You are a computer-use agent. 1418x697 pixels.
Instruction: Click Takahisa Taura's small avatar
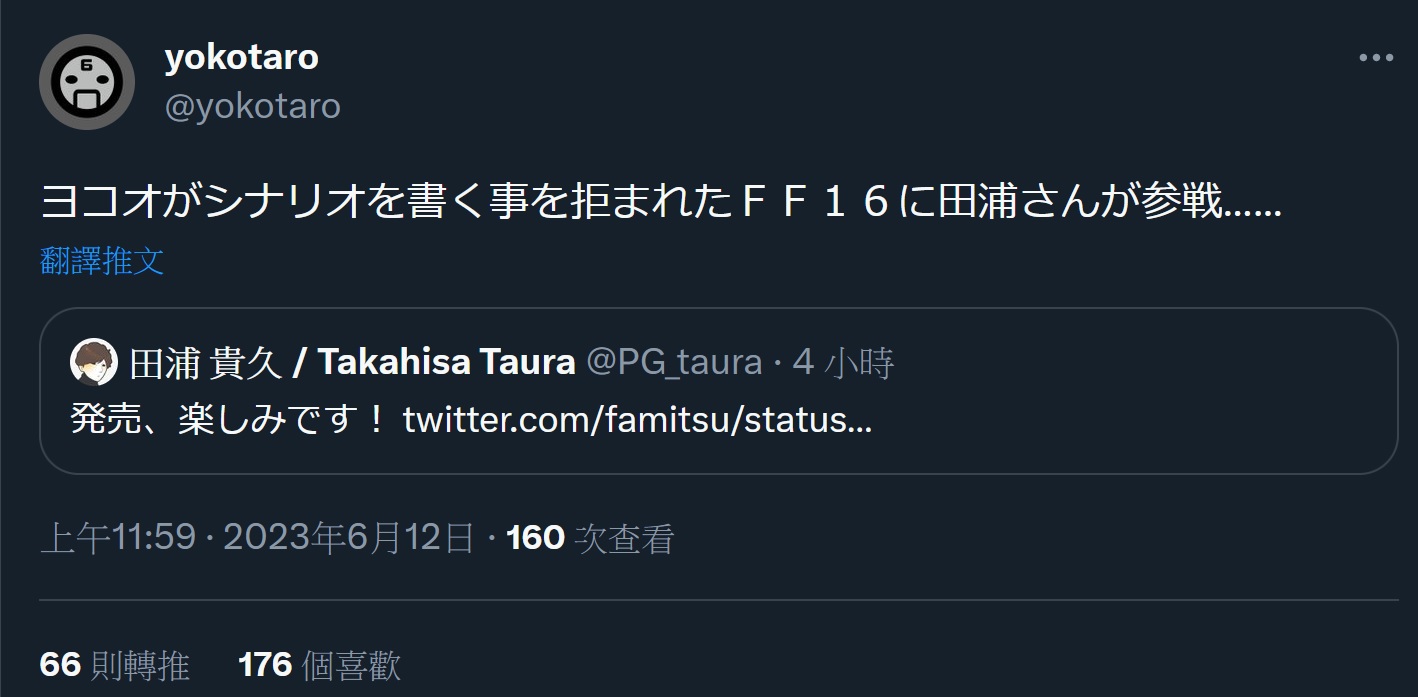point(94,362)
